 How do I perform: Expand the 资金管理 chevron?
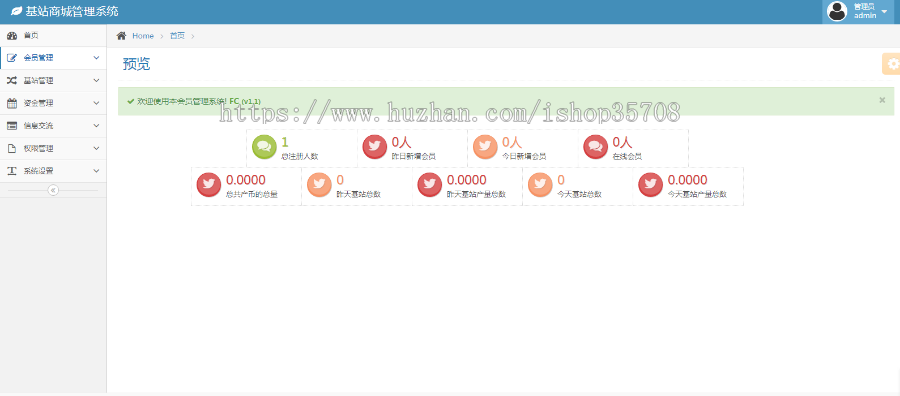coord(96,103)
